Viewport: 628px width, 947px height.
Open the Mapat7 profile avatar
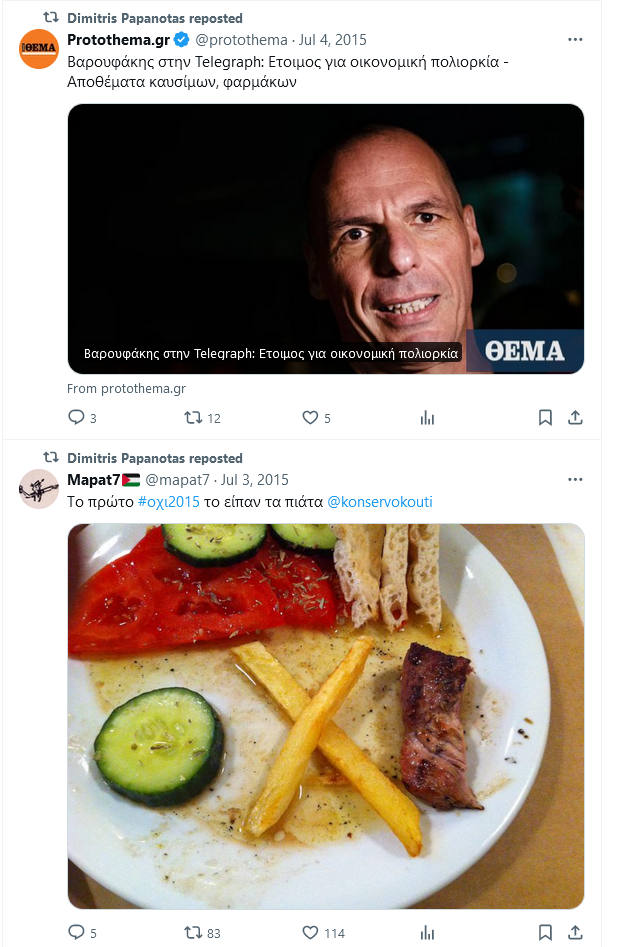39,489
